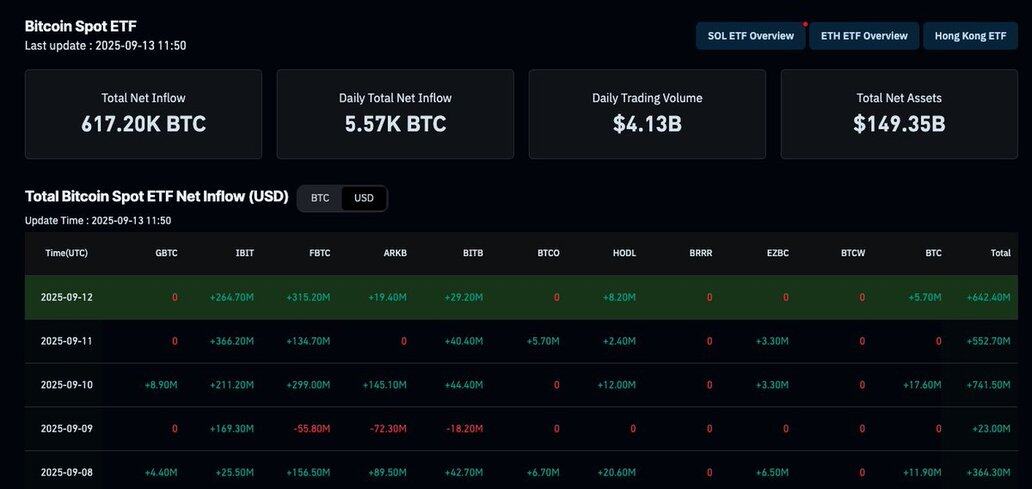Click HODL value +8.20M
The image size is (1032, 489).
point(619,297)
